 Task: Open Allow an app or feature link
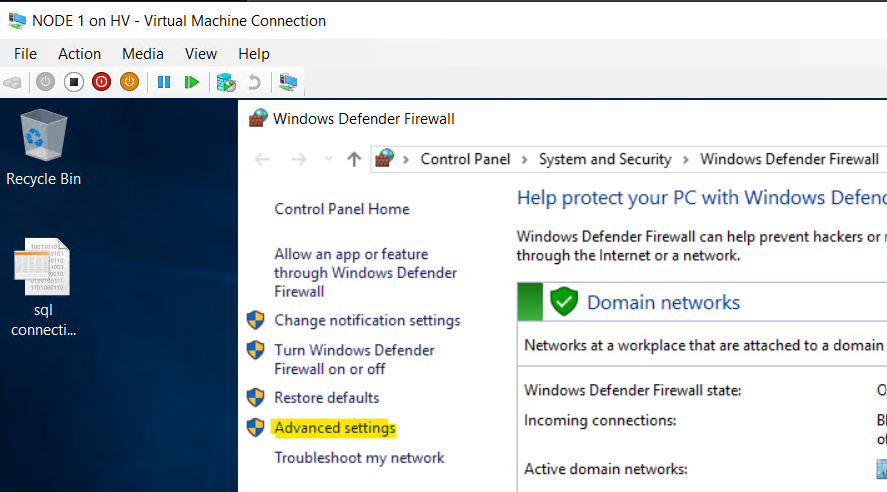pos(365,273)
